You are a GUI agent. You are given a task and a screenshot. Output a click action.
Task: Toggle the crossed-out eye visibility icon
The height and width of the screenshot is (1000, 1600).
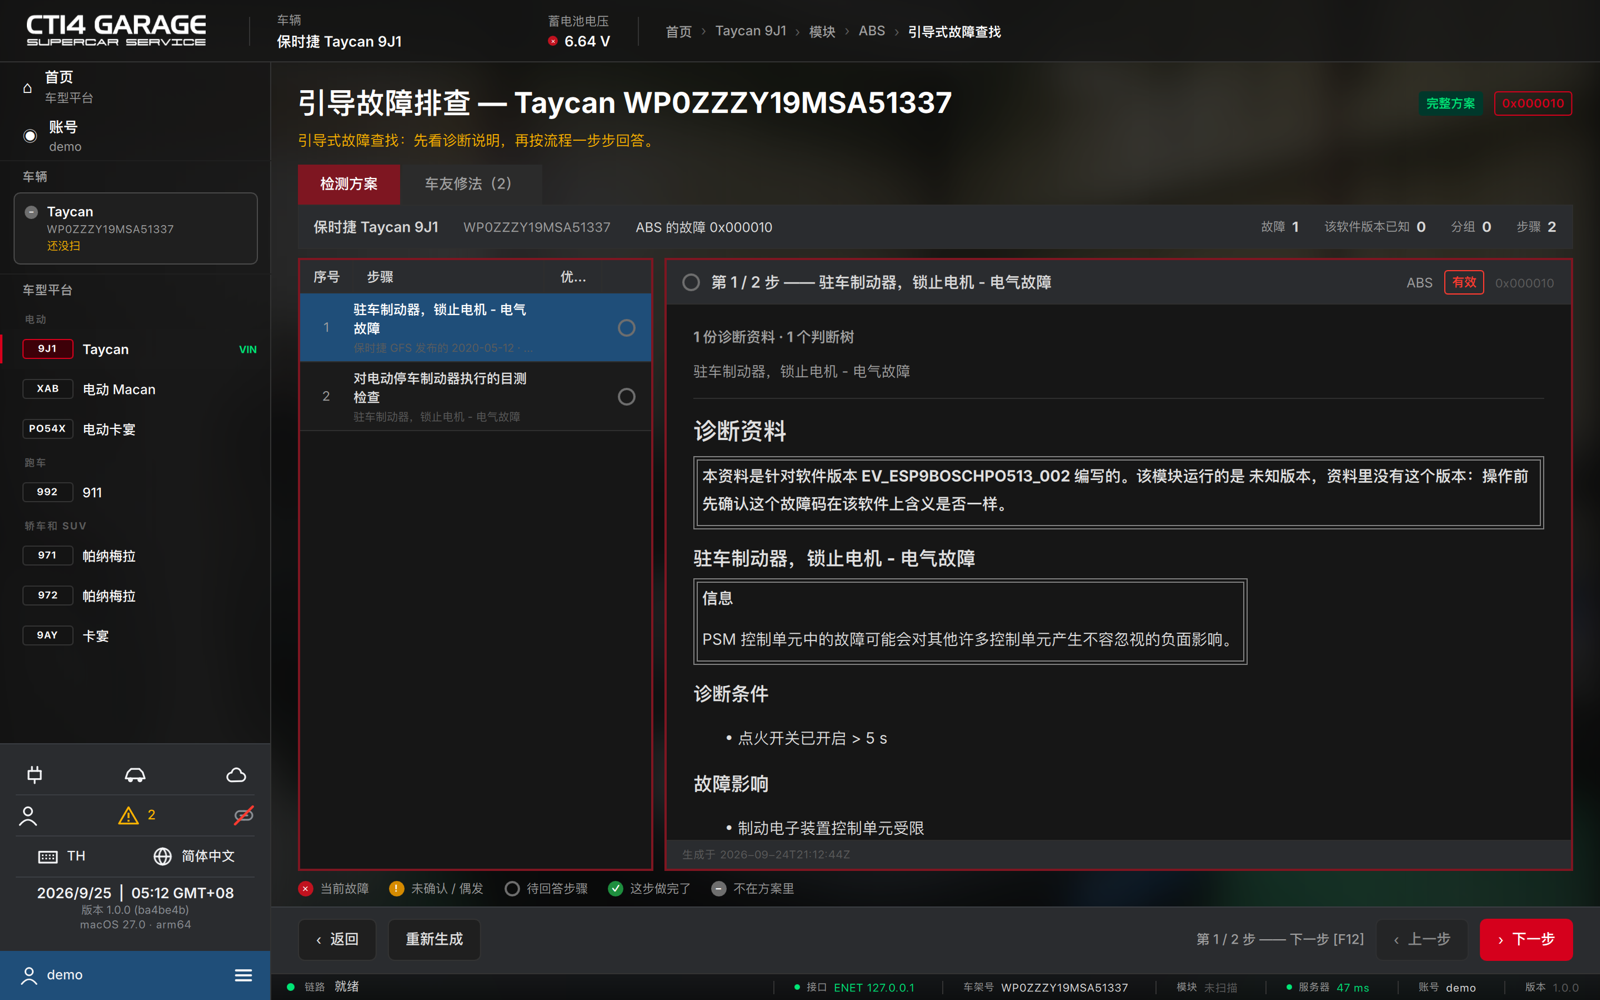click(x=243, y=816)
